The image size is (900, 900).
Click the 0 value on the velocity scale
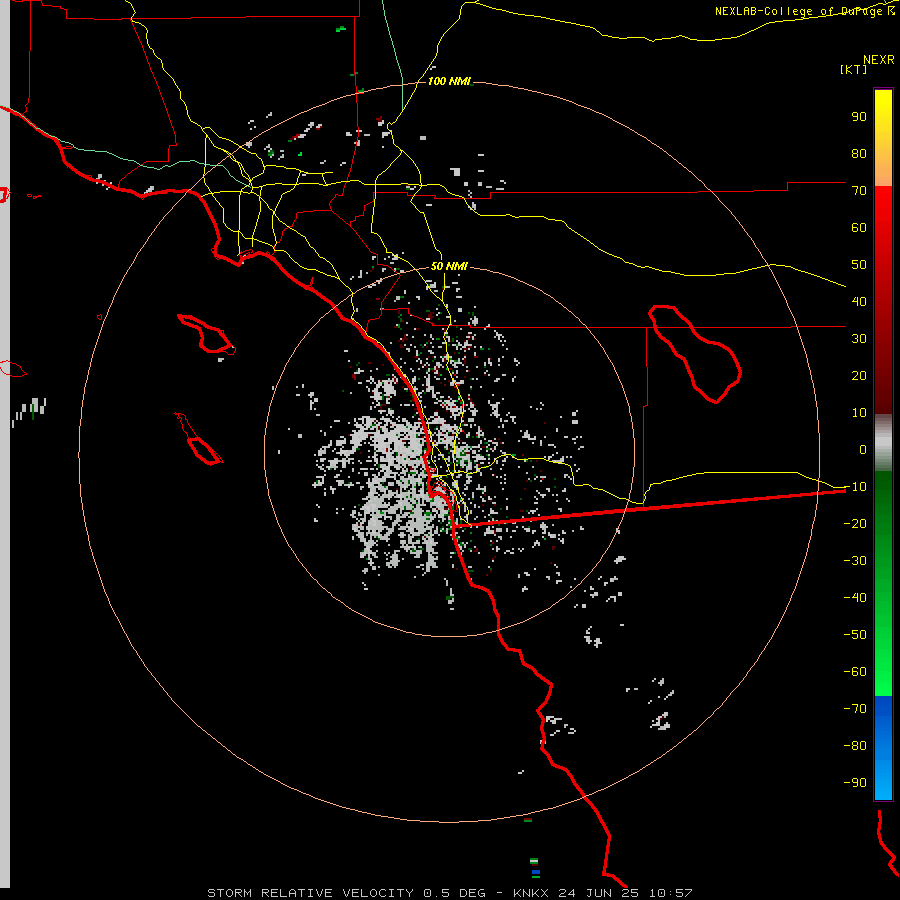coord(863,450)
